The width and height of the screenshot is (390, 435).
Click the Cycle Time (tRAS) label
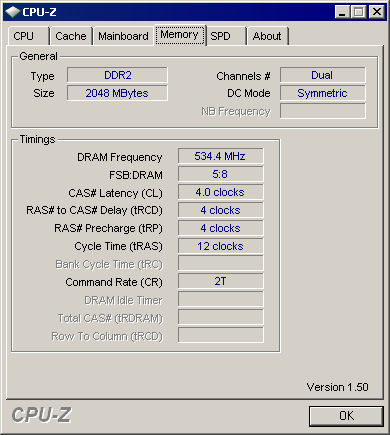click(118, 246)
